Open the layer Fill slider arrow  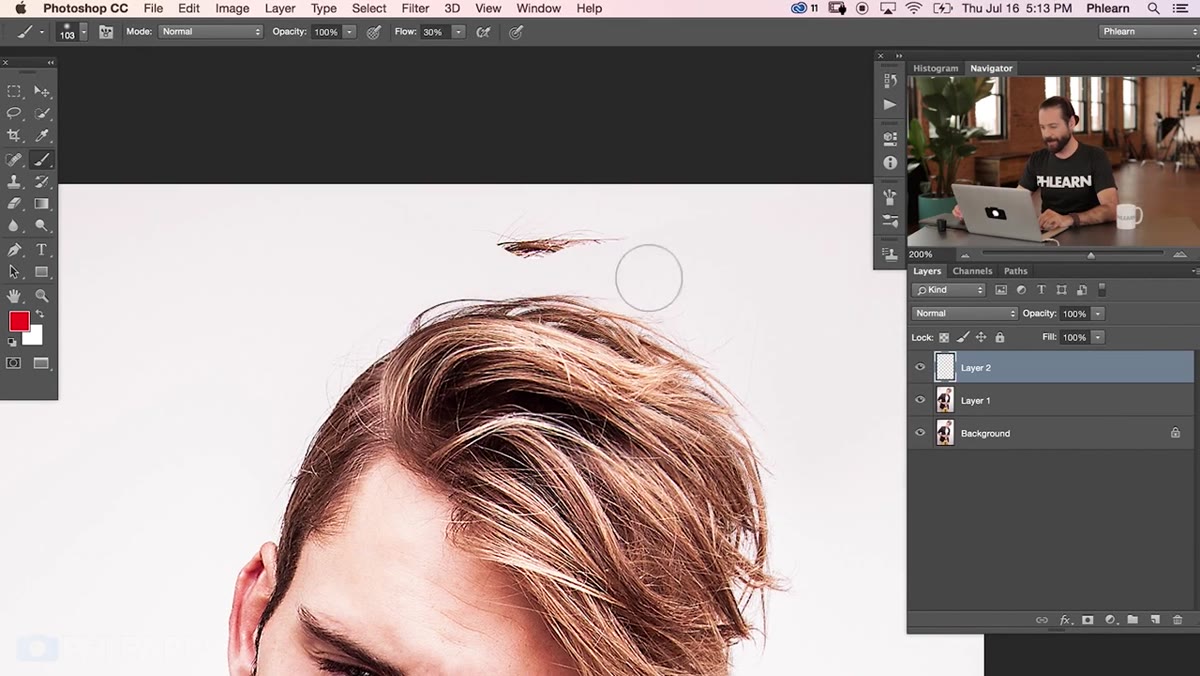[1098, 338]
